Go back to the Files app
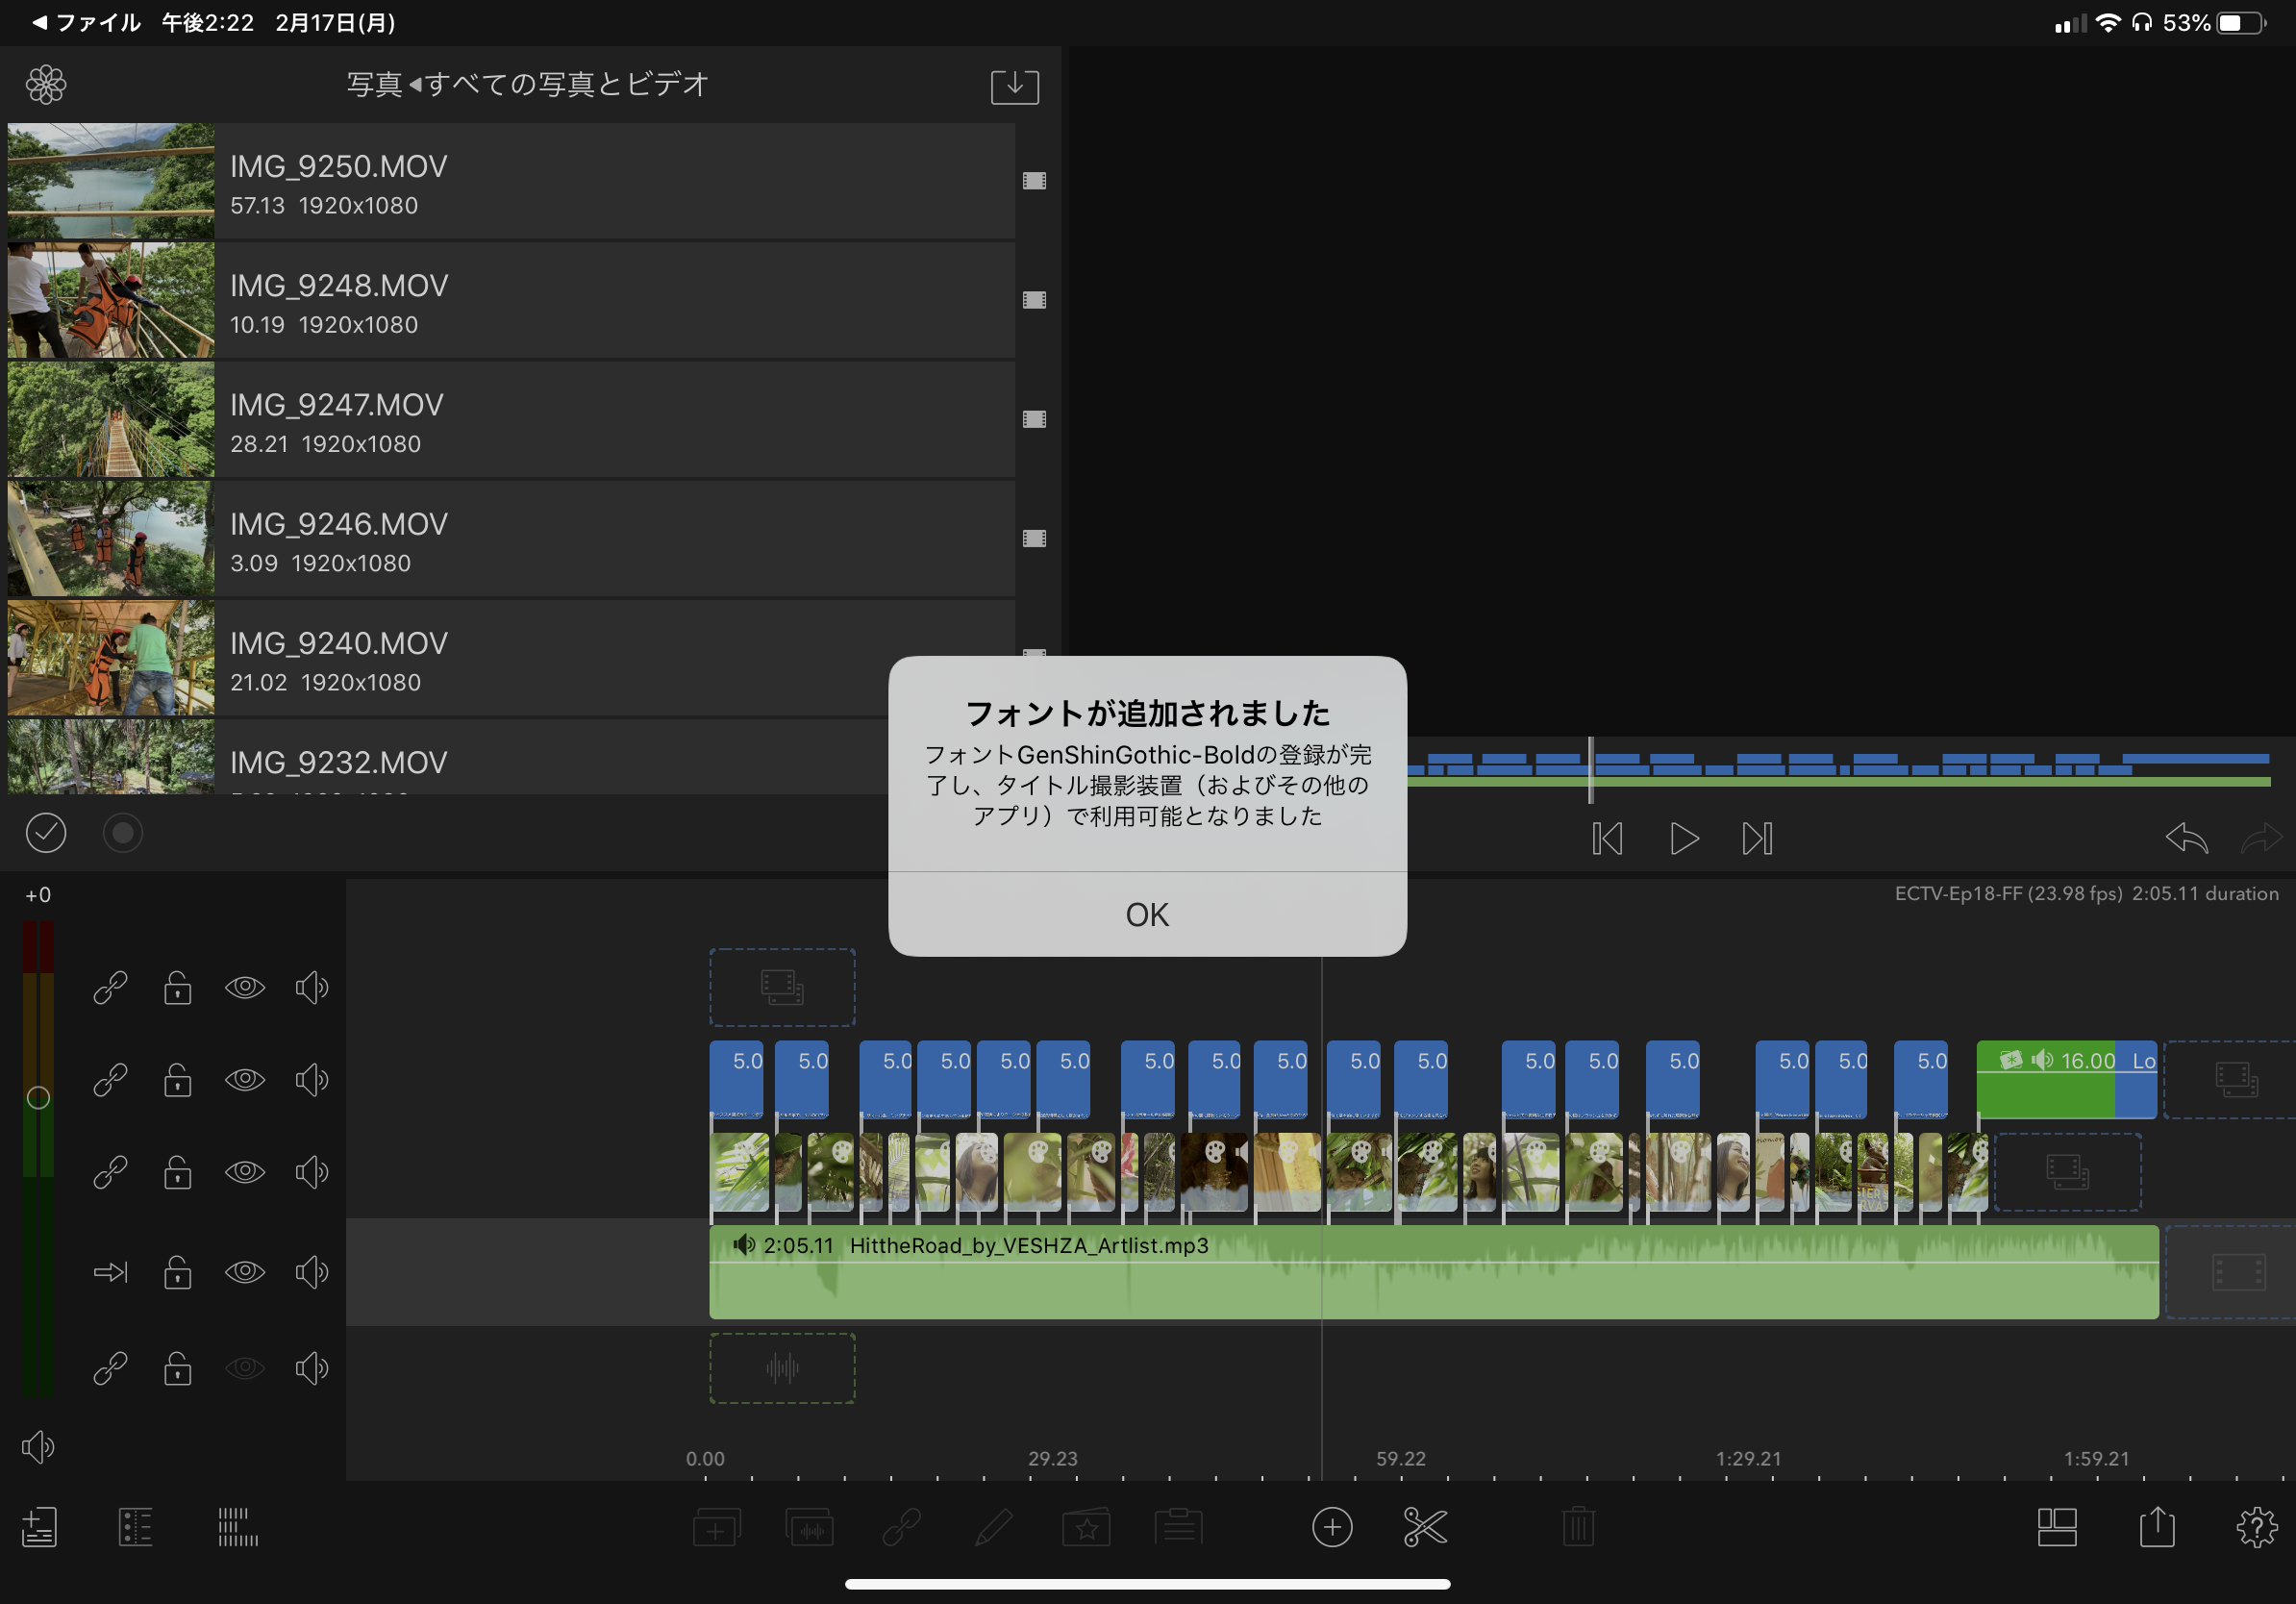2296x1604 pixels. [x=86, y=22]
